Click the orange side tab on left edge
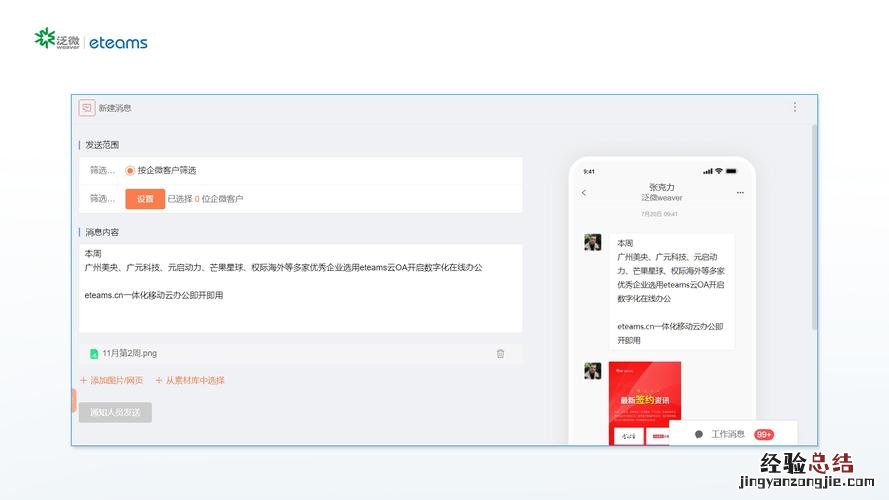 point(74,400)
